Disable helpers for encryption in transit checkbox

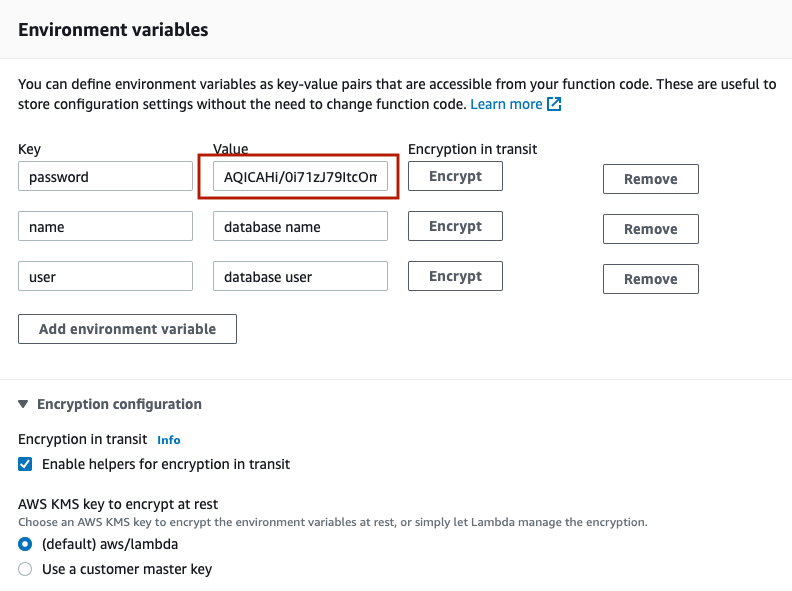pos(25,464)
